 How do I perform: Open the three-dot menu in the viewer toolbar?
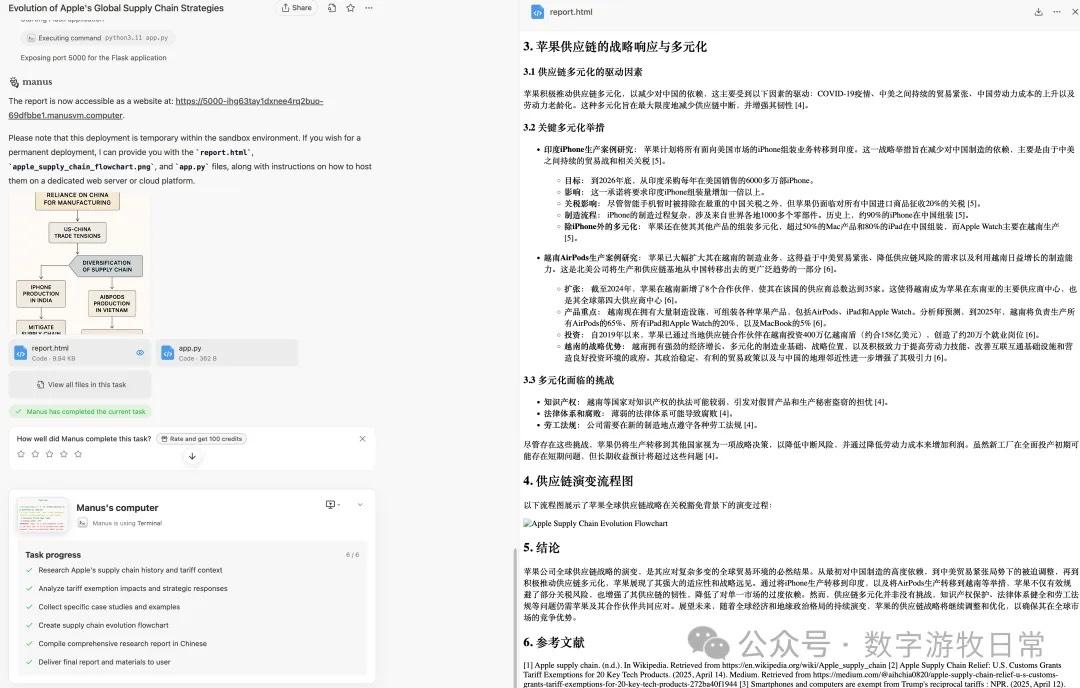pos(1057,12)
